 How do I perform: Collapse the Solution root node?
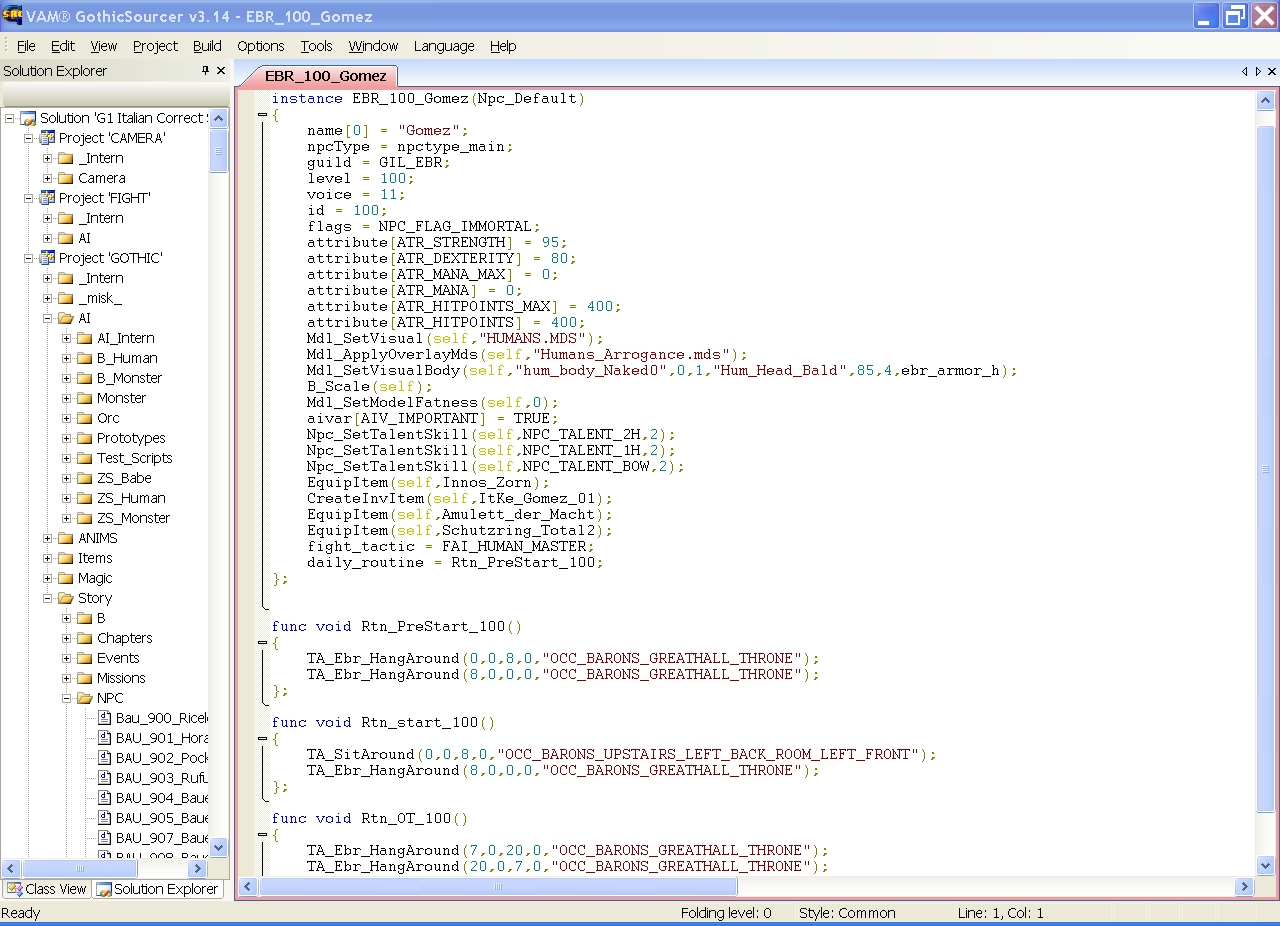[10, 118]
